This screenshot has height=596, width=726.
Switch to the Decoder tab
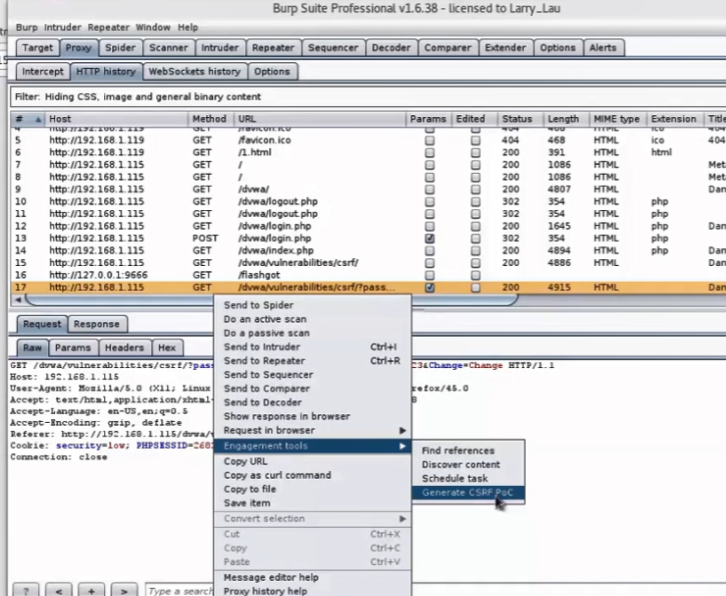tap(391, 48)
